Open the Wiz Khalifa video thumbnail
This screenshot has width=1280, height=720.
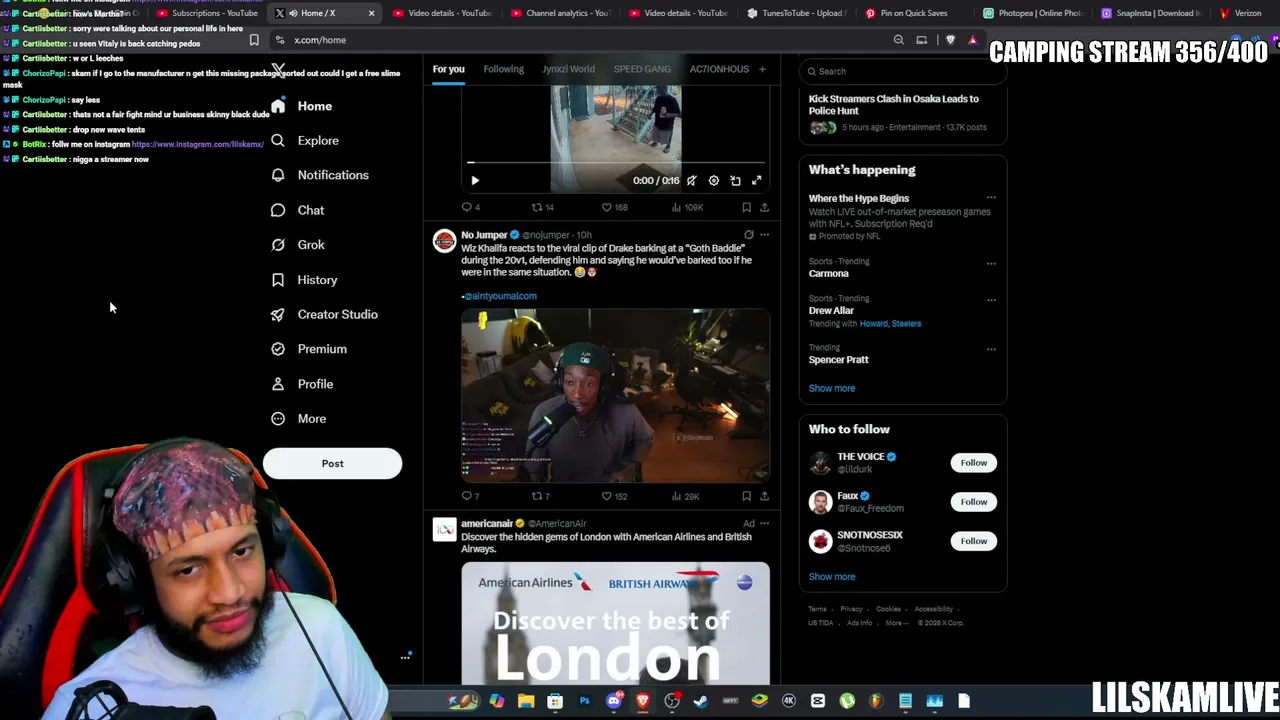616,395
